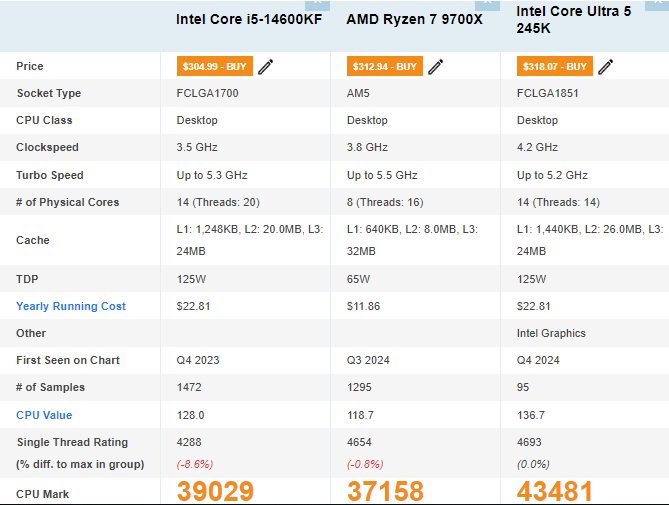Click the $312.94 - BUY button
669x505 pixels.
pos(384,66)
